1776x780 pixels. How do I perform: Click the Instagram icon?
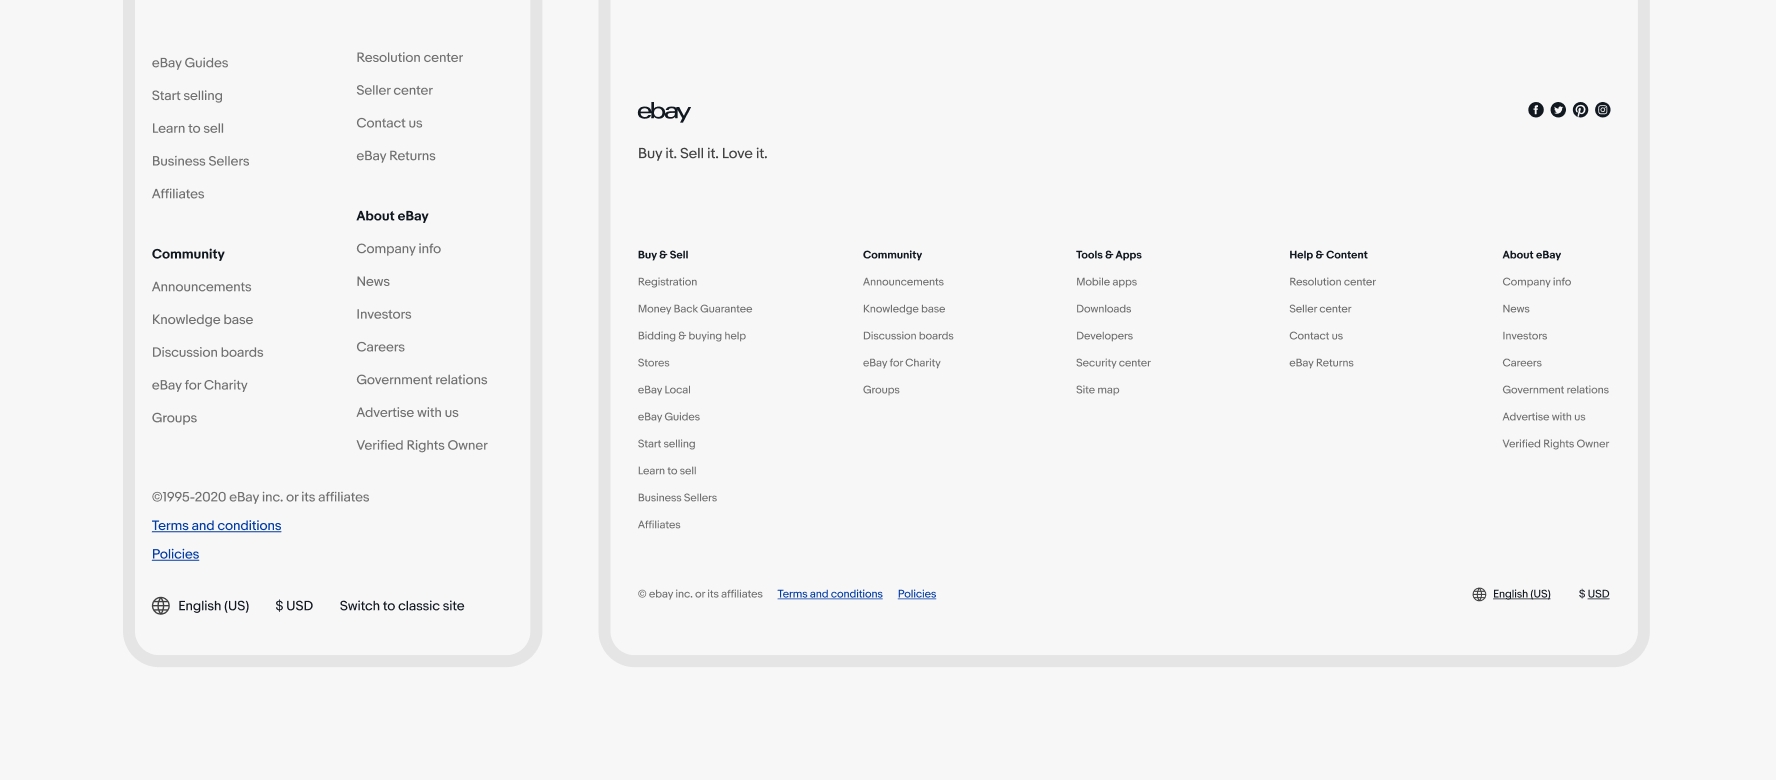pos(1603,110)
